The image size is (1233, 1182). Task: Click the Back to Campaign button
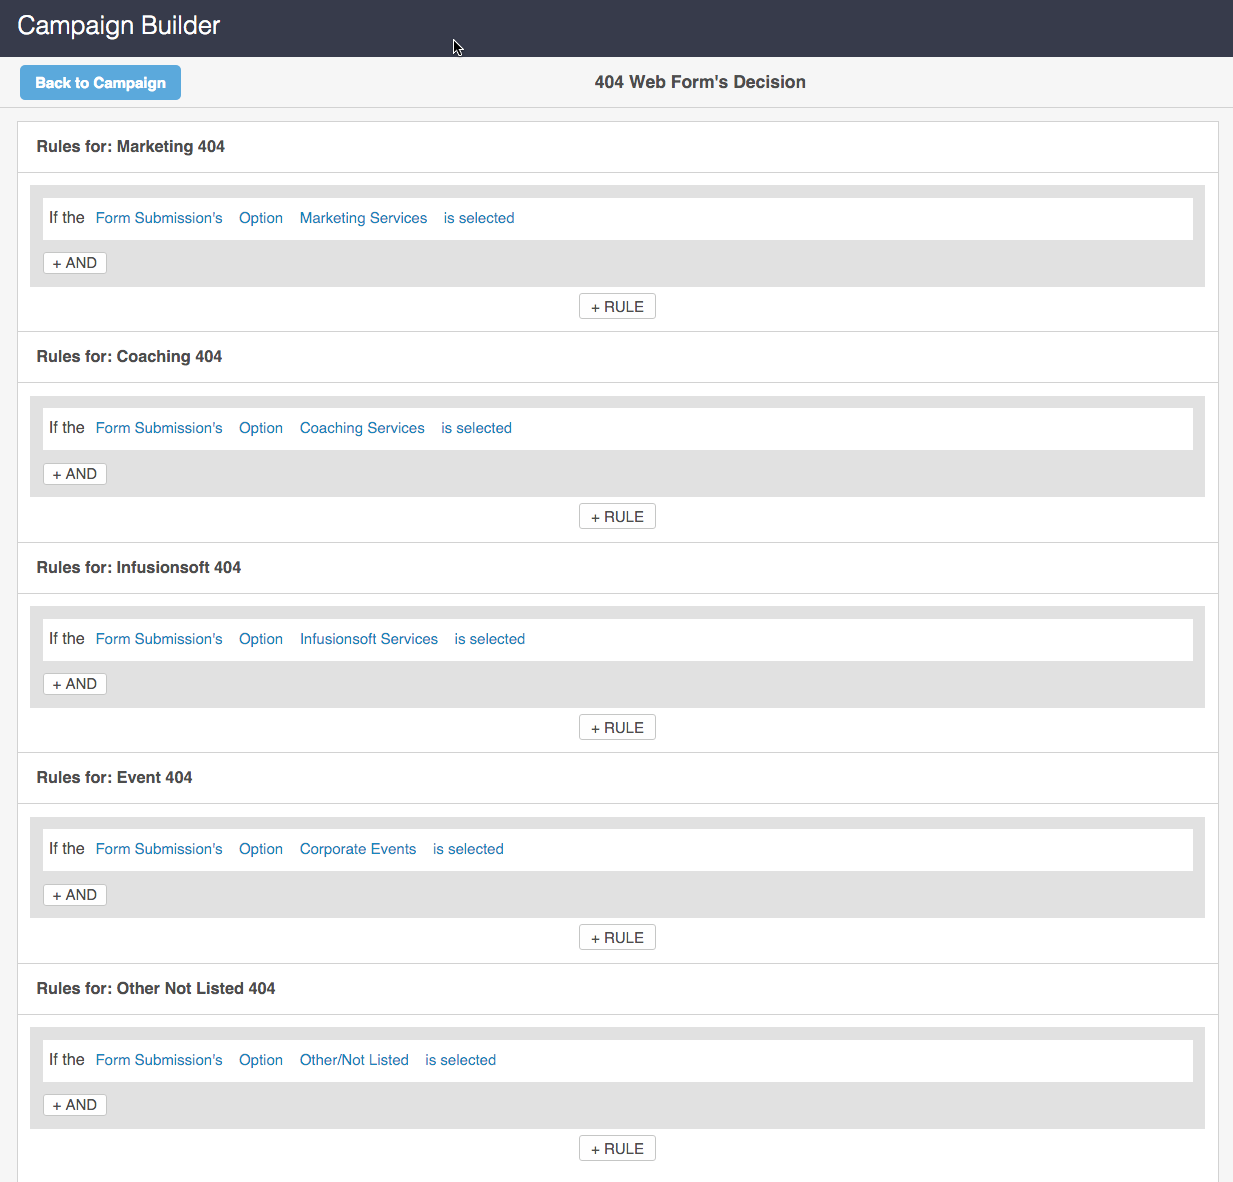pyautogui.click(x=100, y=83)
